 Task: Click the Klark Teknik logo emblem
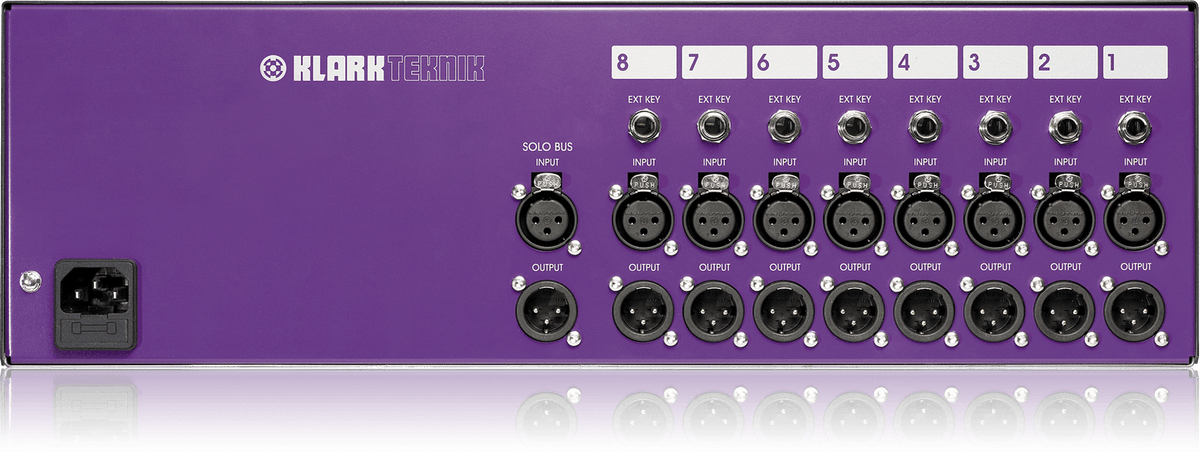(272, 68)
